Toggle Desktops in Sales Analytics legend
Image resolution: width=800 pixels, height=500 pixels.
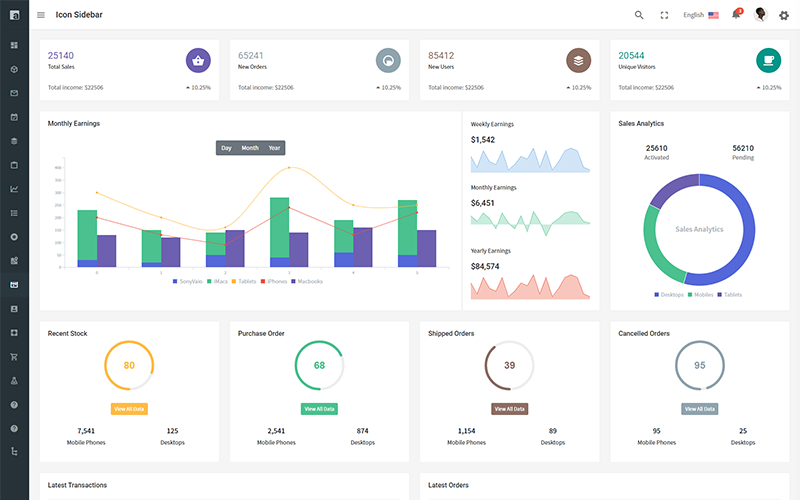tap(669, 295)
